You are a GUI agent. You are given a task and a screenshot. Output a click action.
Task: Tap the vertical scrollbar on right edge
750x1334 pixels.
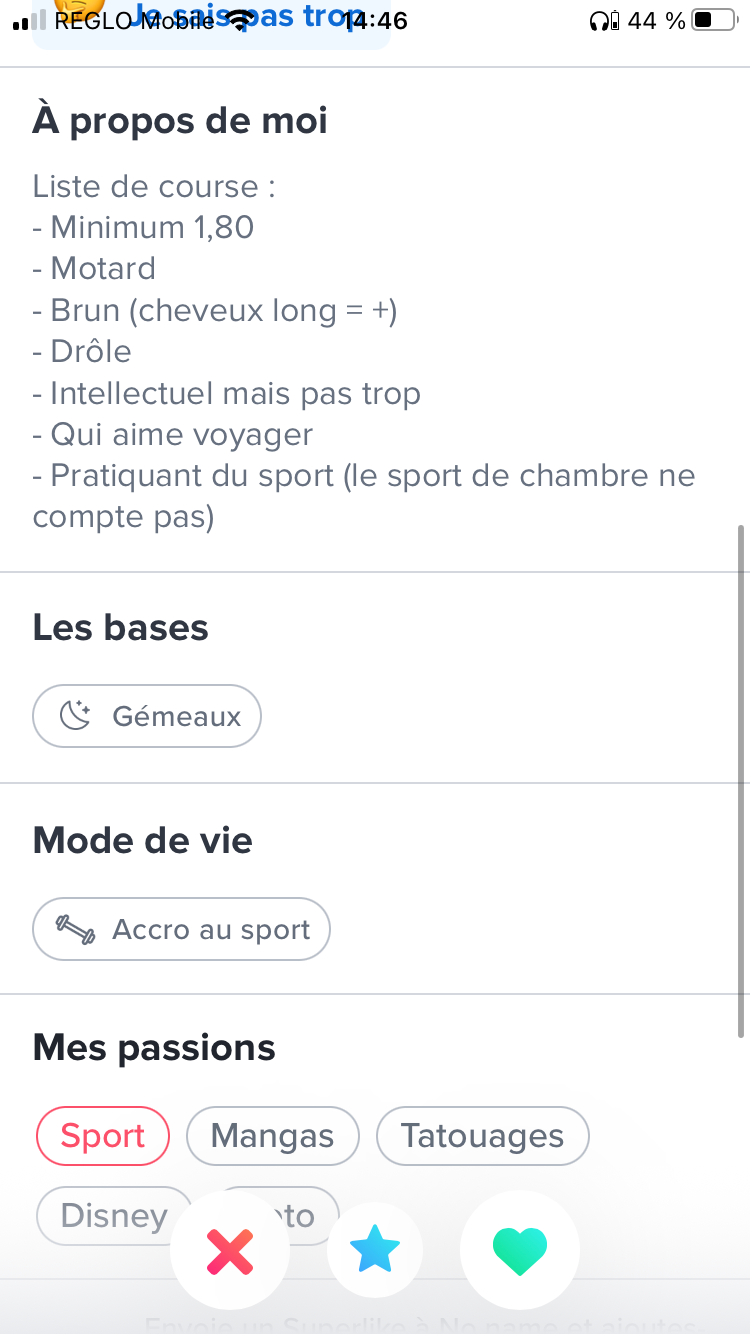click(x=741, y=780)
